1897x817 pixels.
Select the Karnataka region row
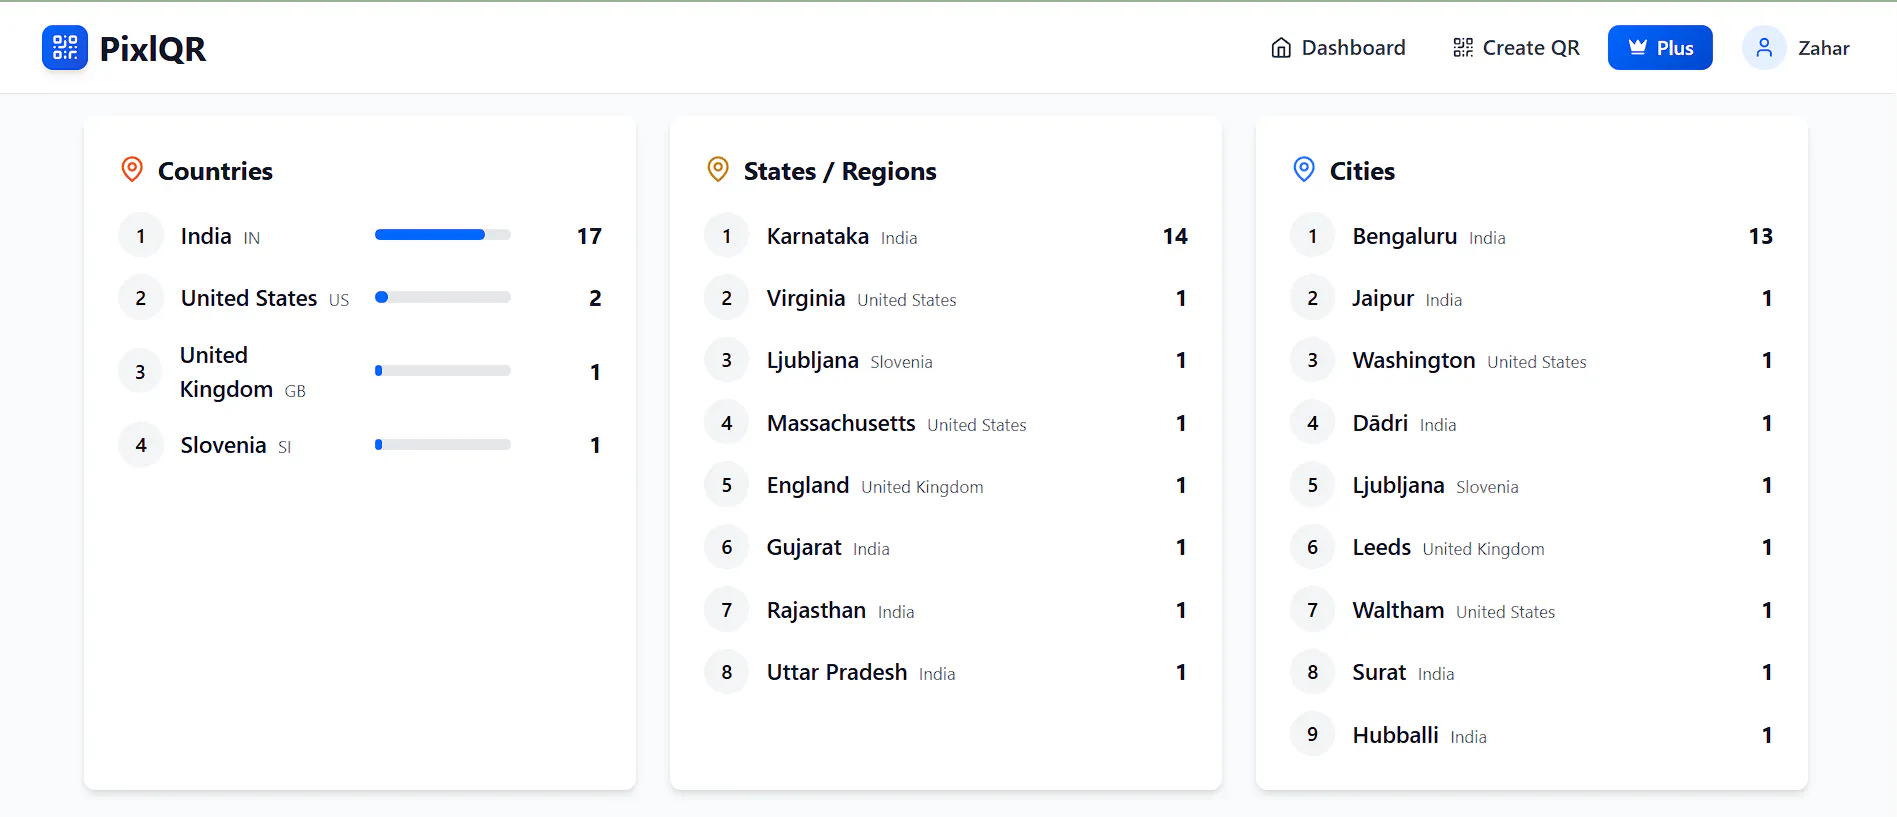click(x=946, y=236)
